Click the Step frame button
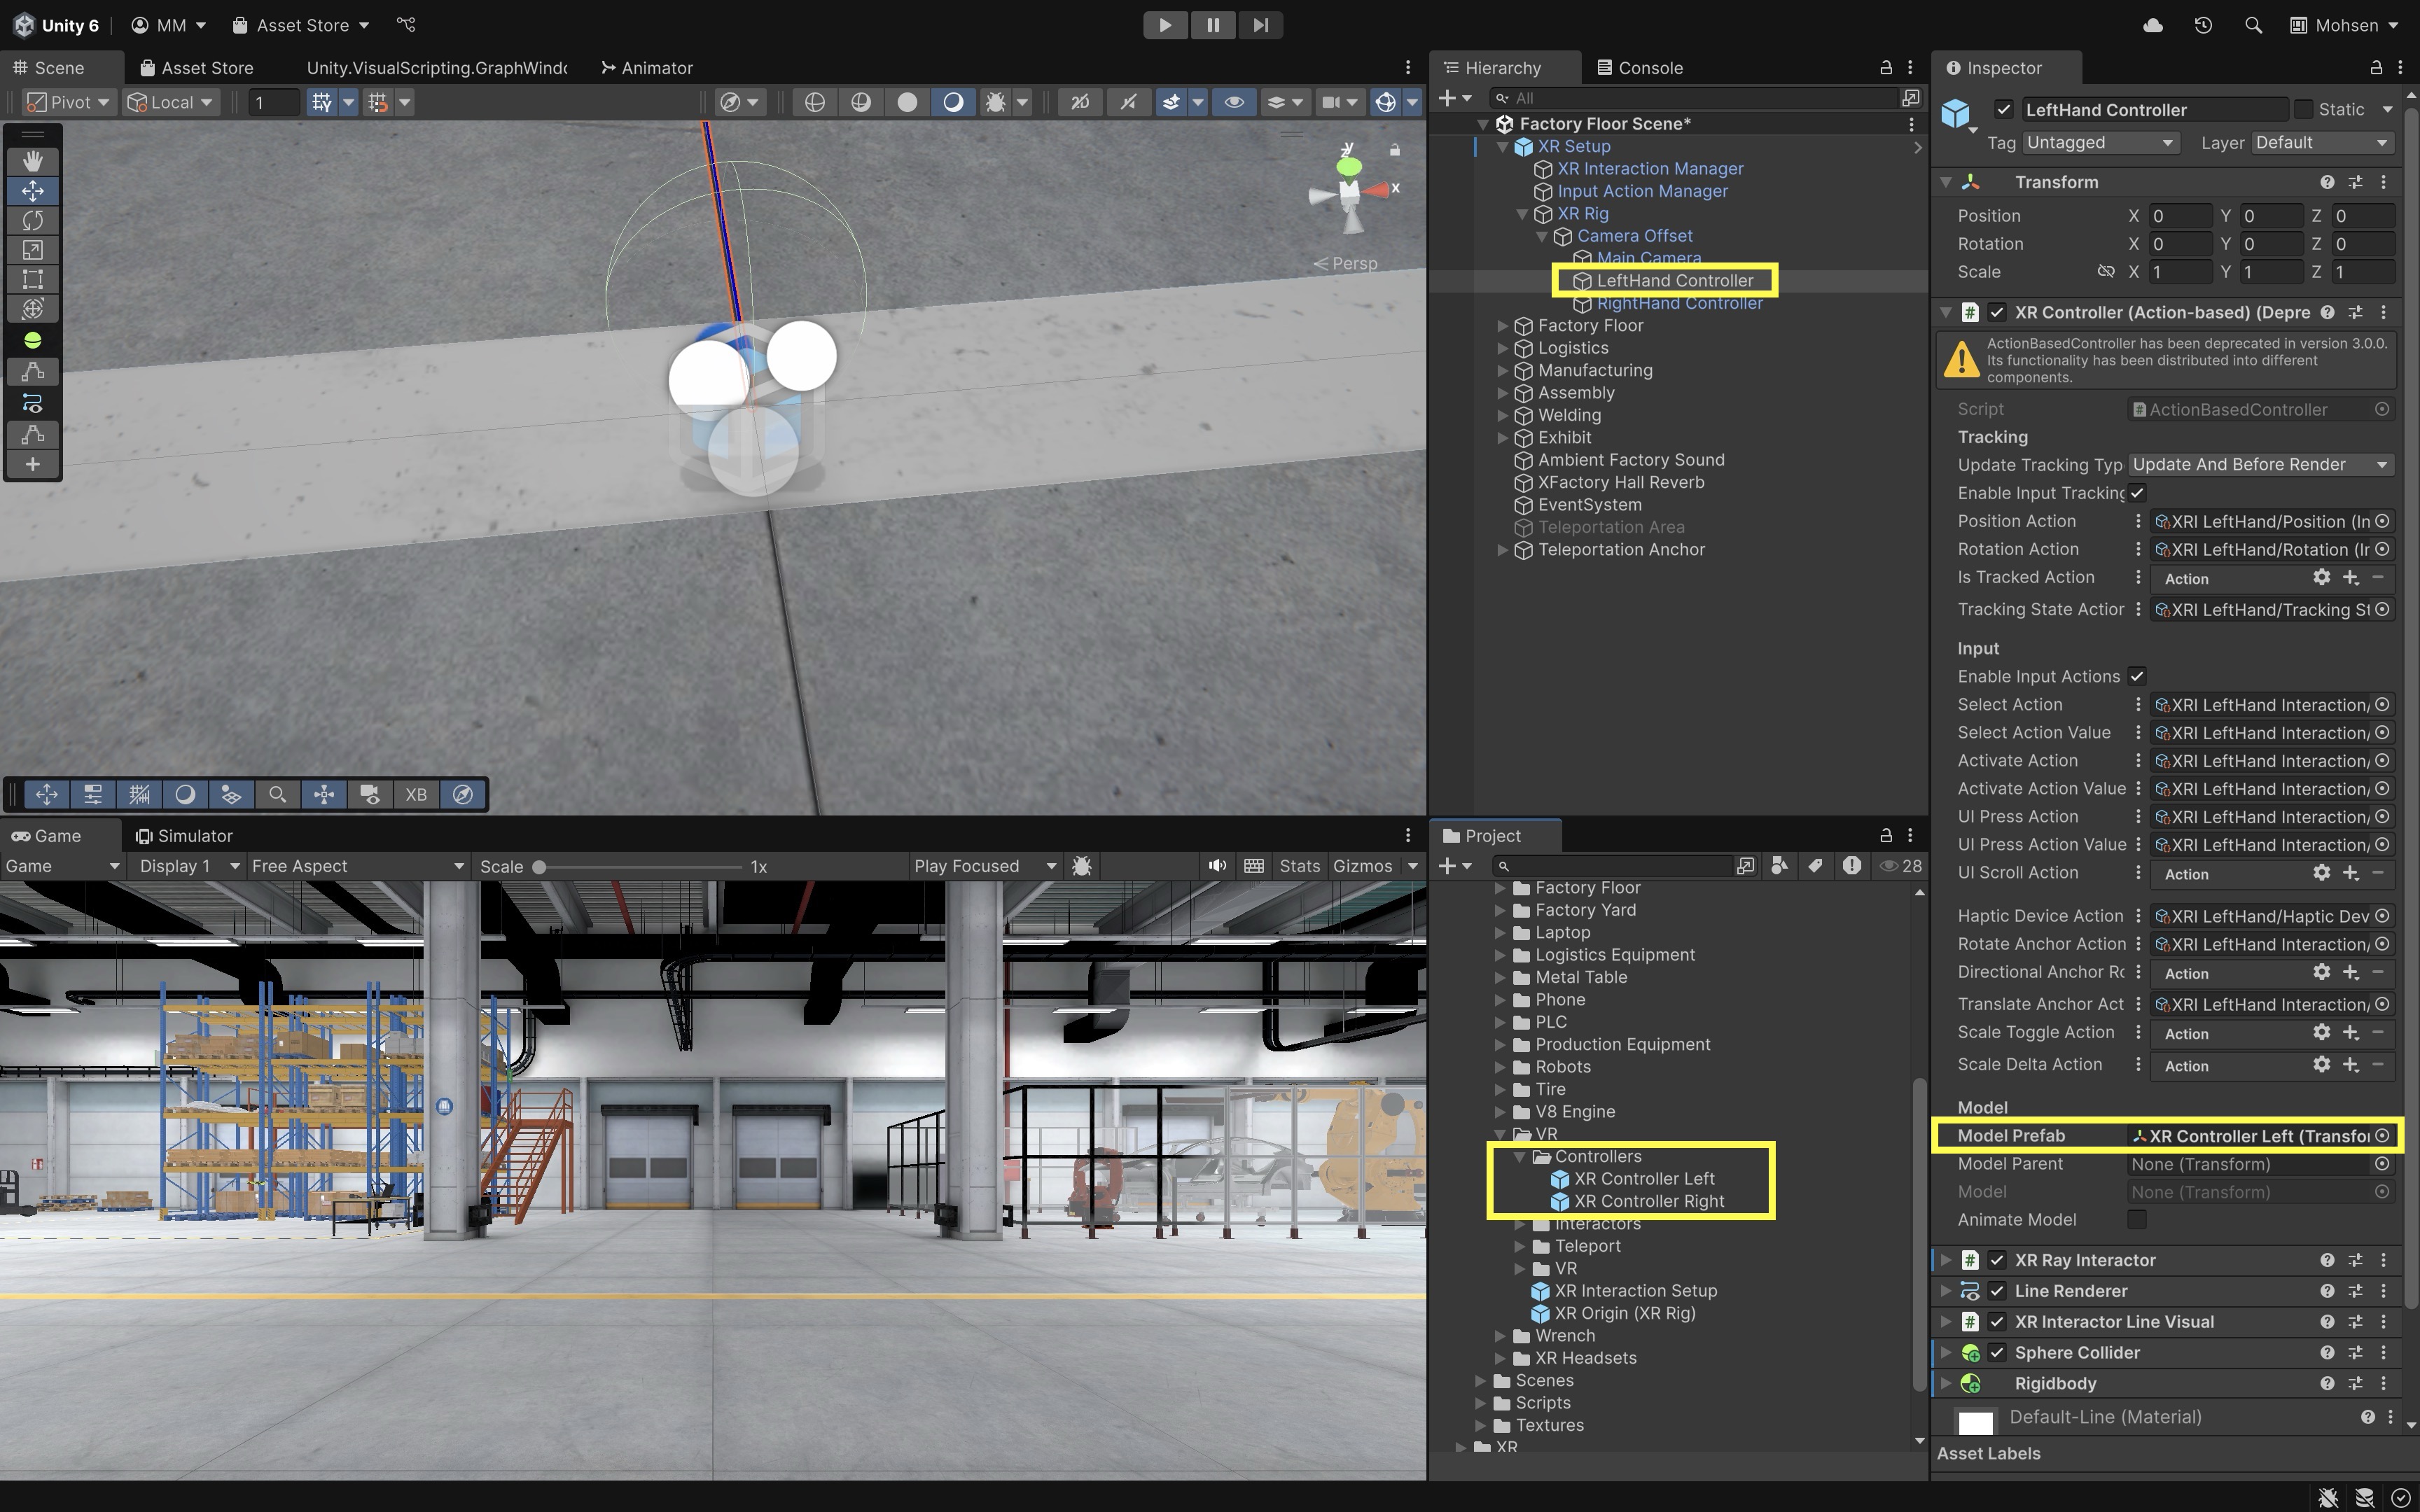 [x=1260, y=25]
